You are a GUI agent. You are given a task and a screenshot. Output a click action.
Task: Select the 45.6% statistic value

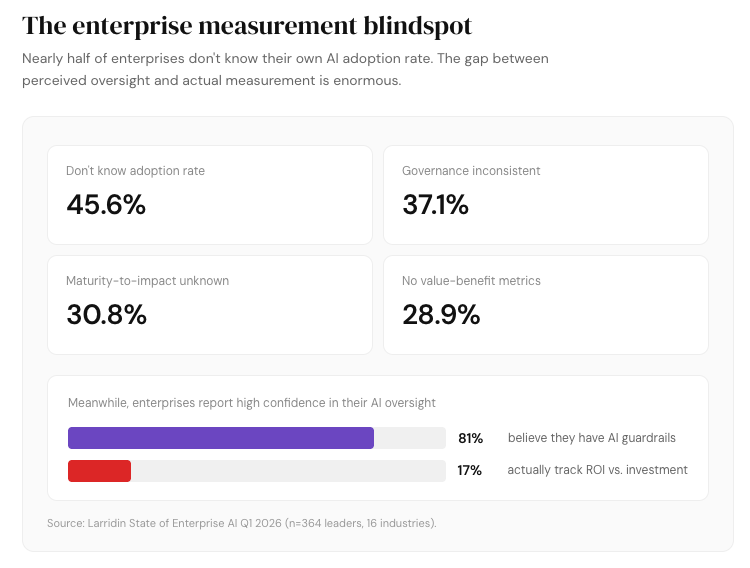pyautogui.click(x=106, y=204)
